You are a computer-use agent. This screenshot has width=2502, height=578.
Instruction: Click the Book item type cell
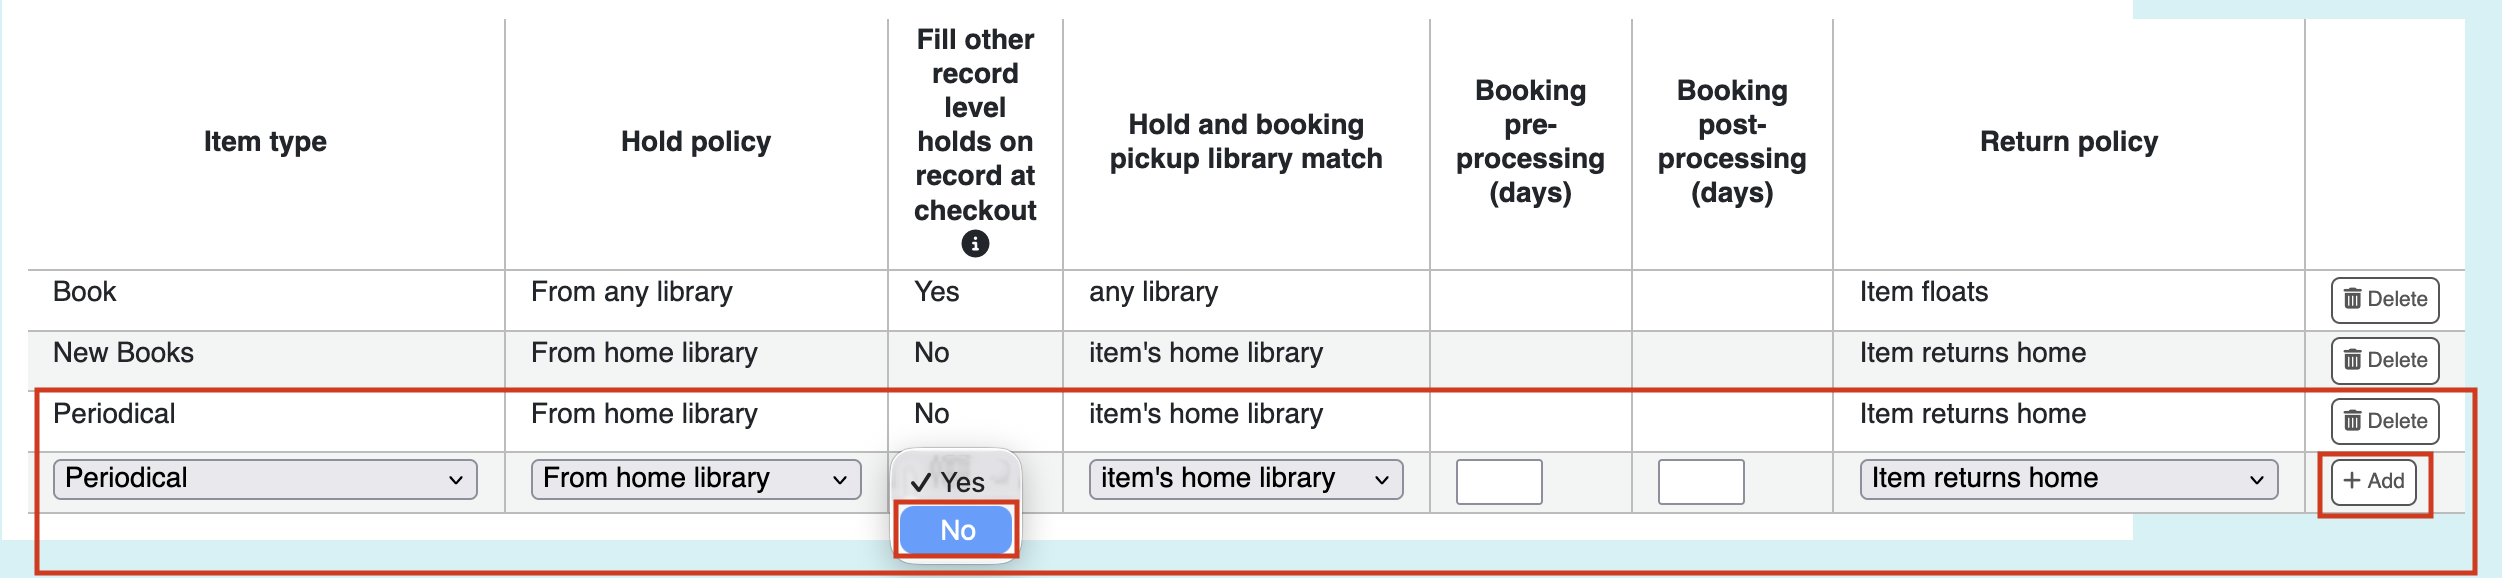coord(85,292)
